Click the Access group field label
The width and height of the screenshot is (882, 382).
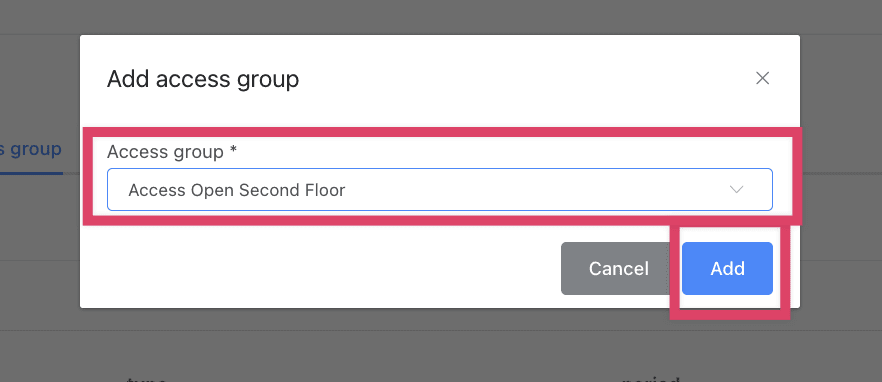pos(165,151)
